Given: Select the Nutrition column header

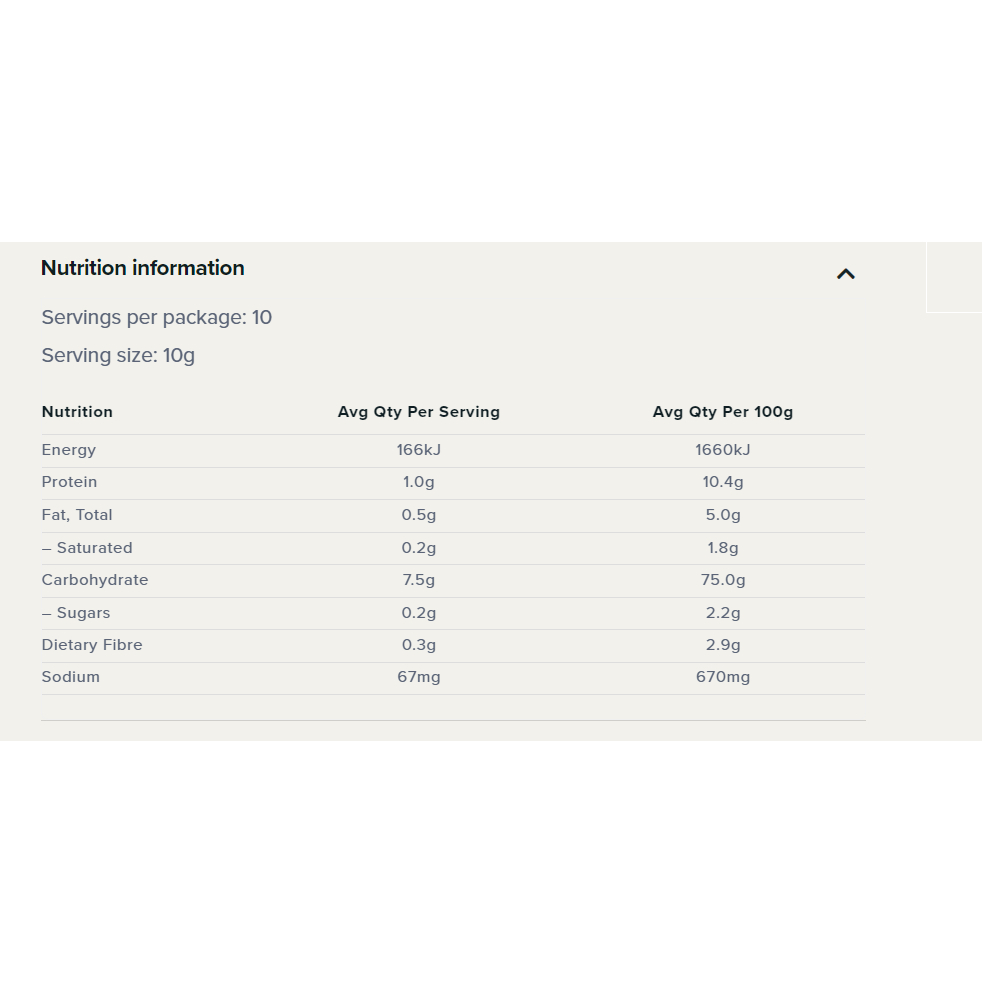Looking at the screenshot, I should [x=77, y=412].
